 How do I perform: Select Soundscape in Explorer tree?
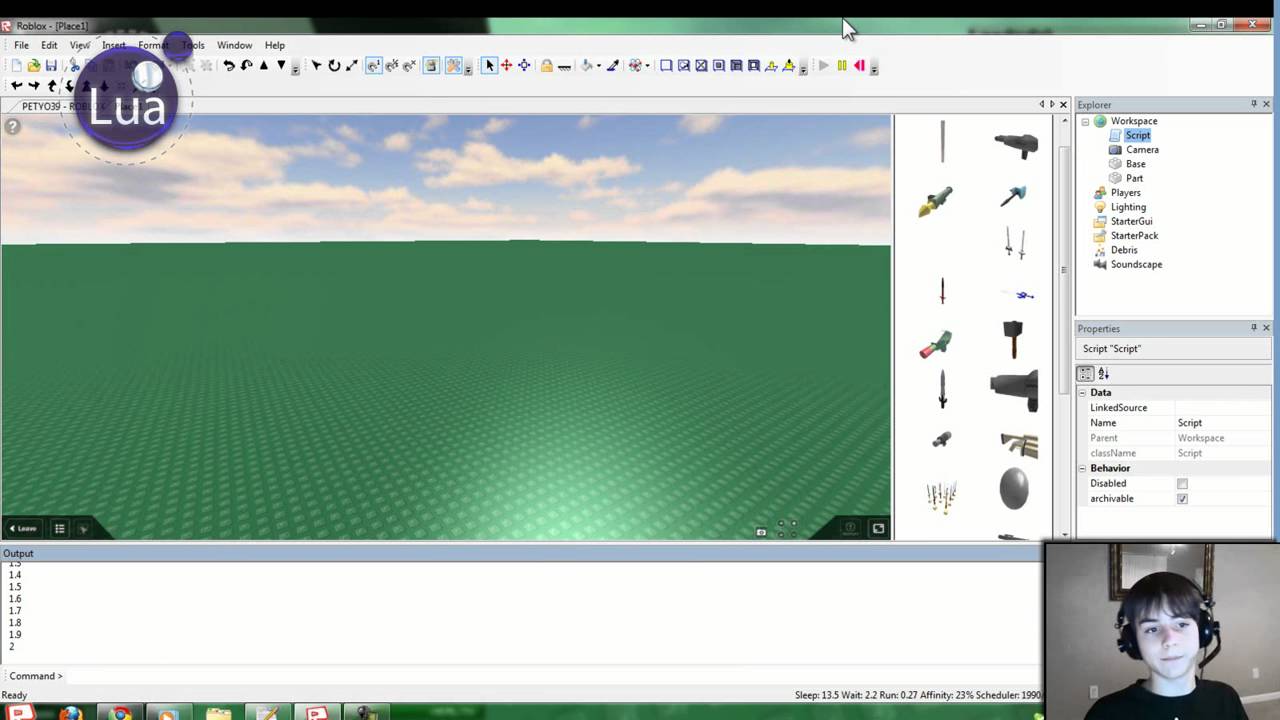pyautogui.click(x=1136, y=265)
